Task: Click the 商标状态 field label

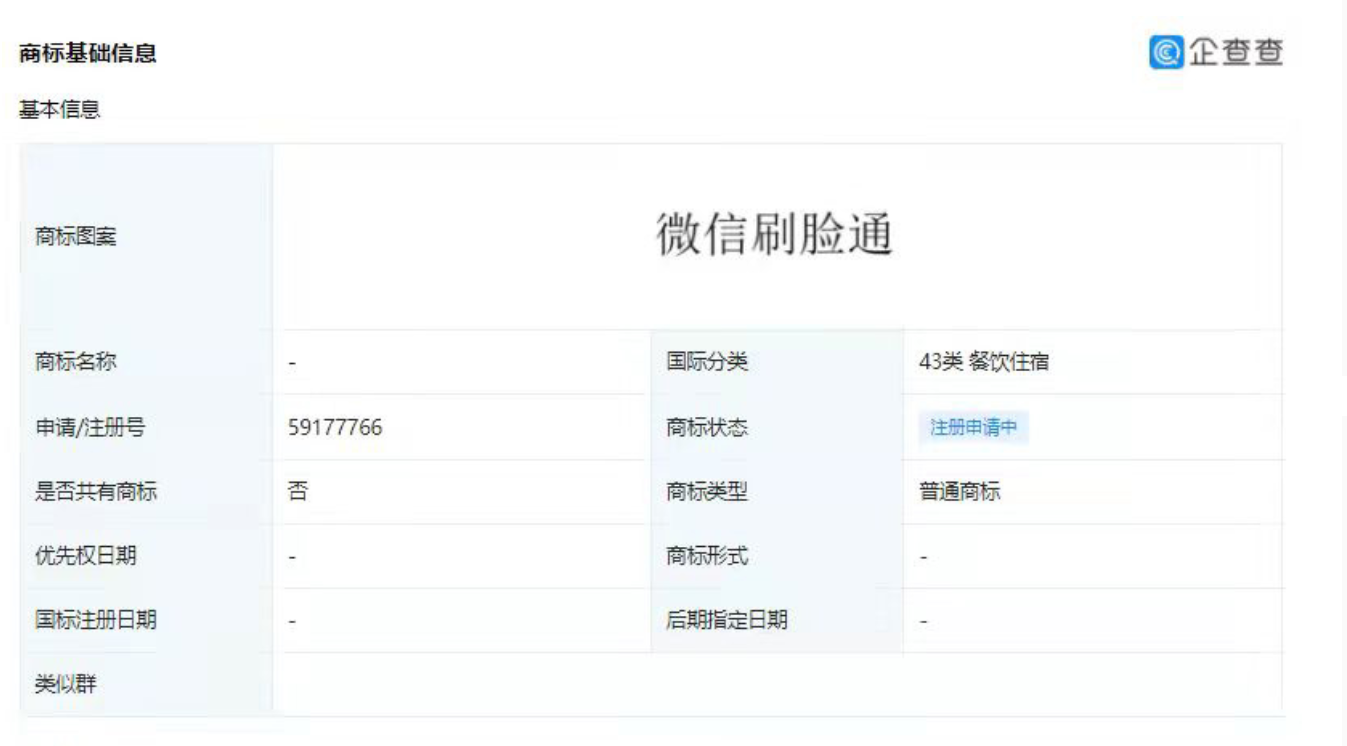Action: [x=707, y=428]
